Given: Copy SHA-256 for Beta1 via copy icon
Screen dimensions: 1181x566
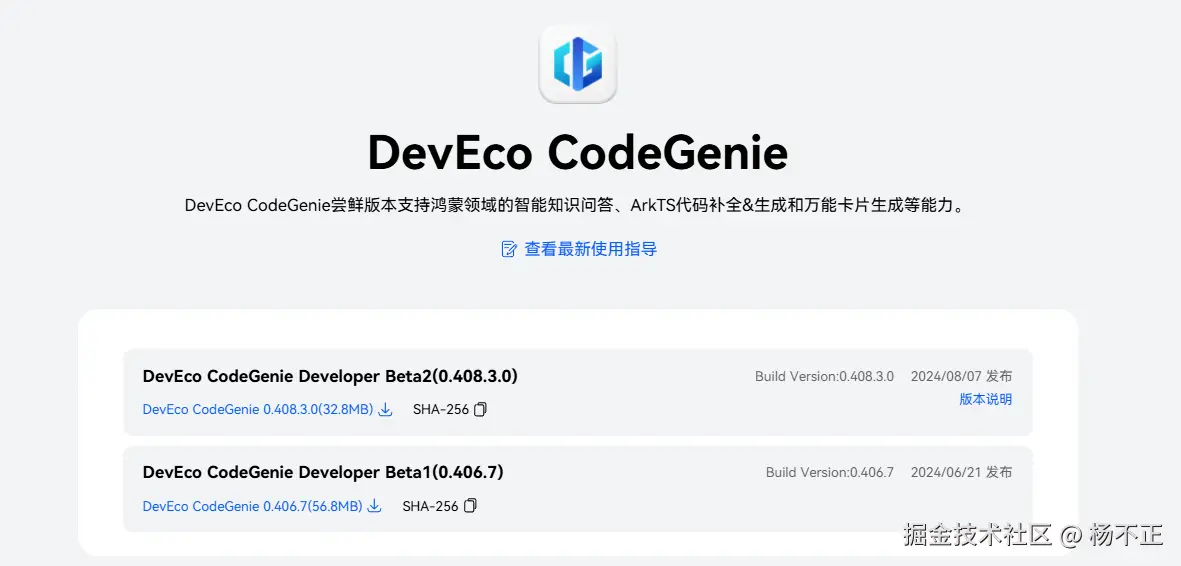Looking at the screenshot, I should pyautogui.click(x=470, y=506).
